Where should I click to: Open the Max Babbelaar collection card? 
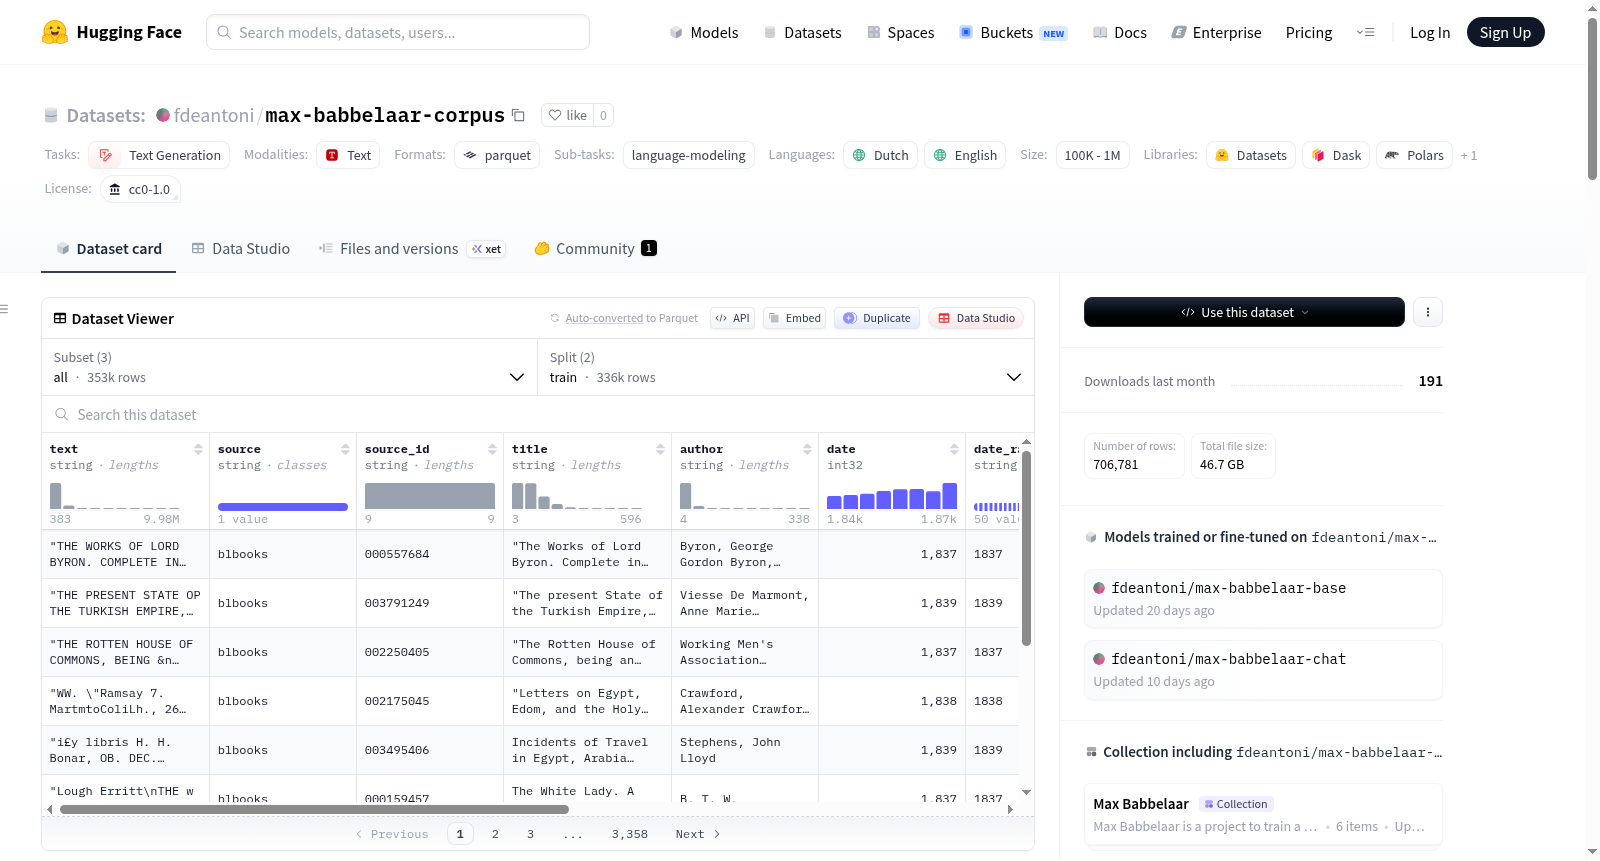[1263, 815]
